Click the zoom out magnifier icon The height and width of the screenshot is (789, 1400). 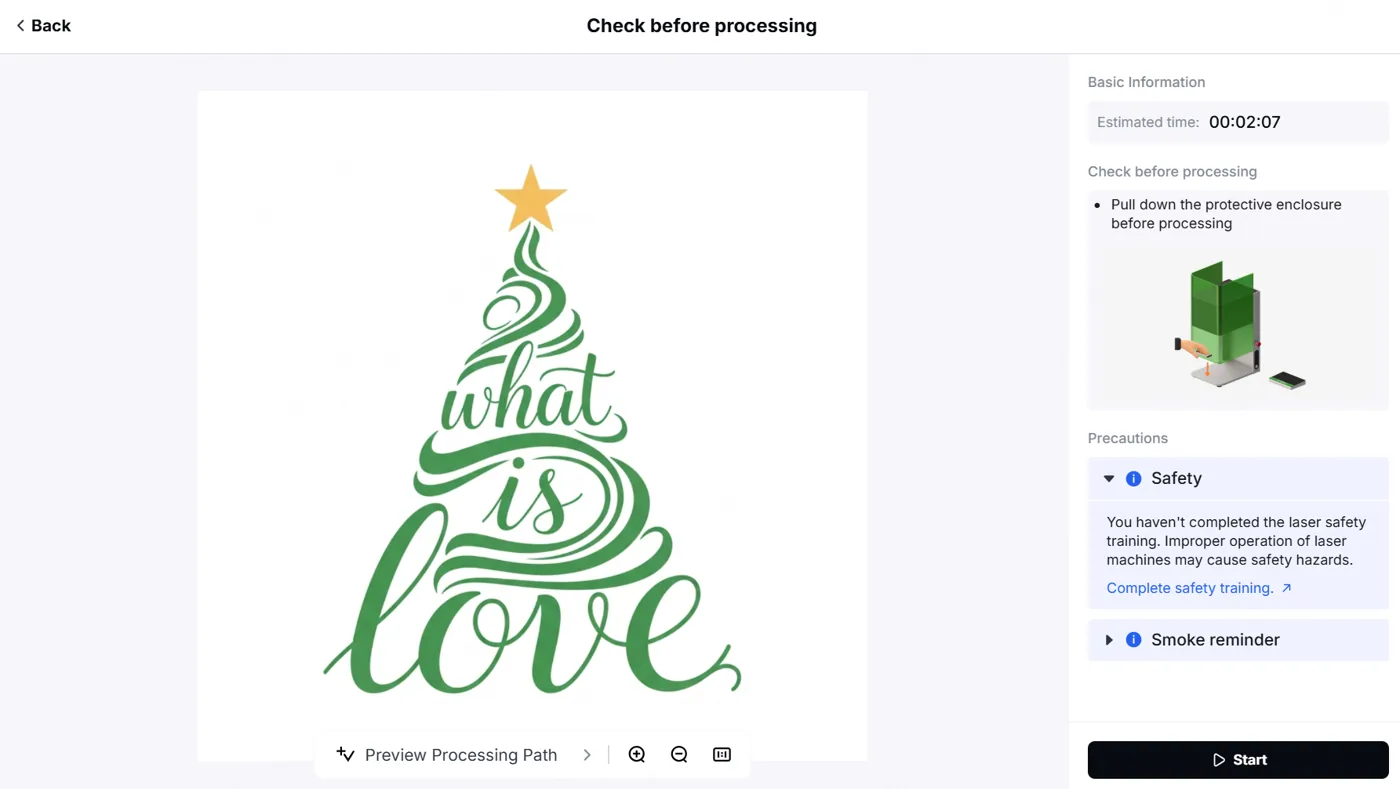click(679, 754)
